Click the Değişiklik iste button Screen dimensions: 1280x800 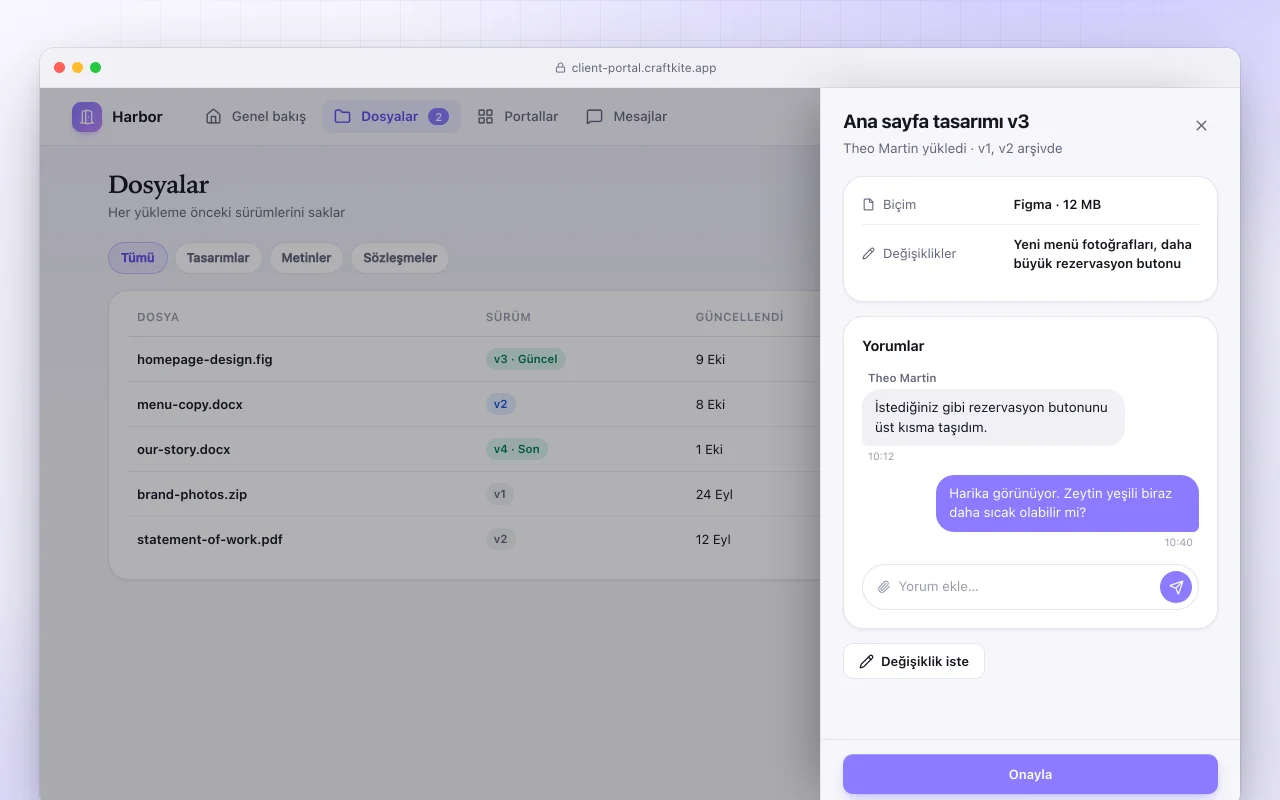914,661
